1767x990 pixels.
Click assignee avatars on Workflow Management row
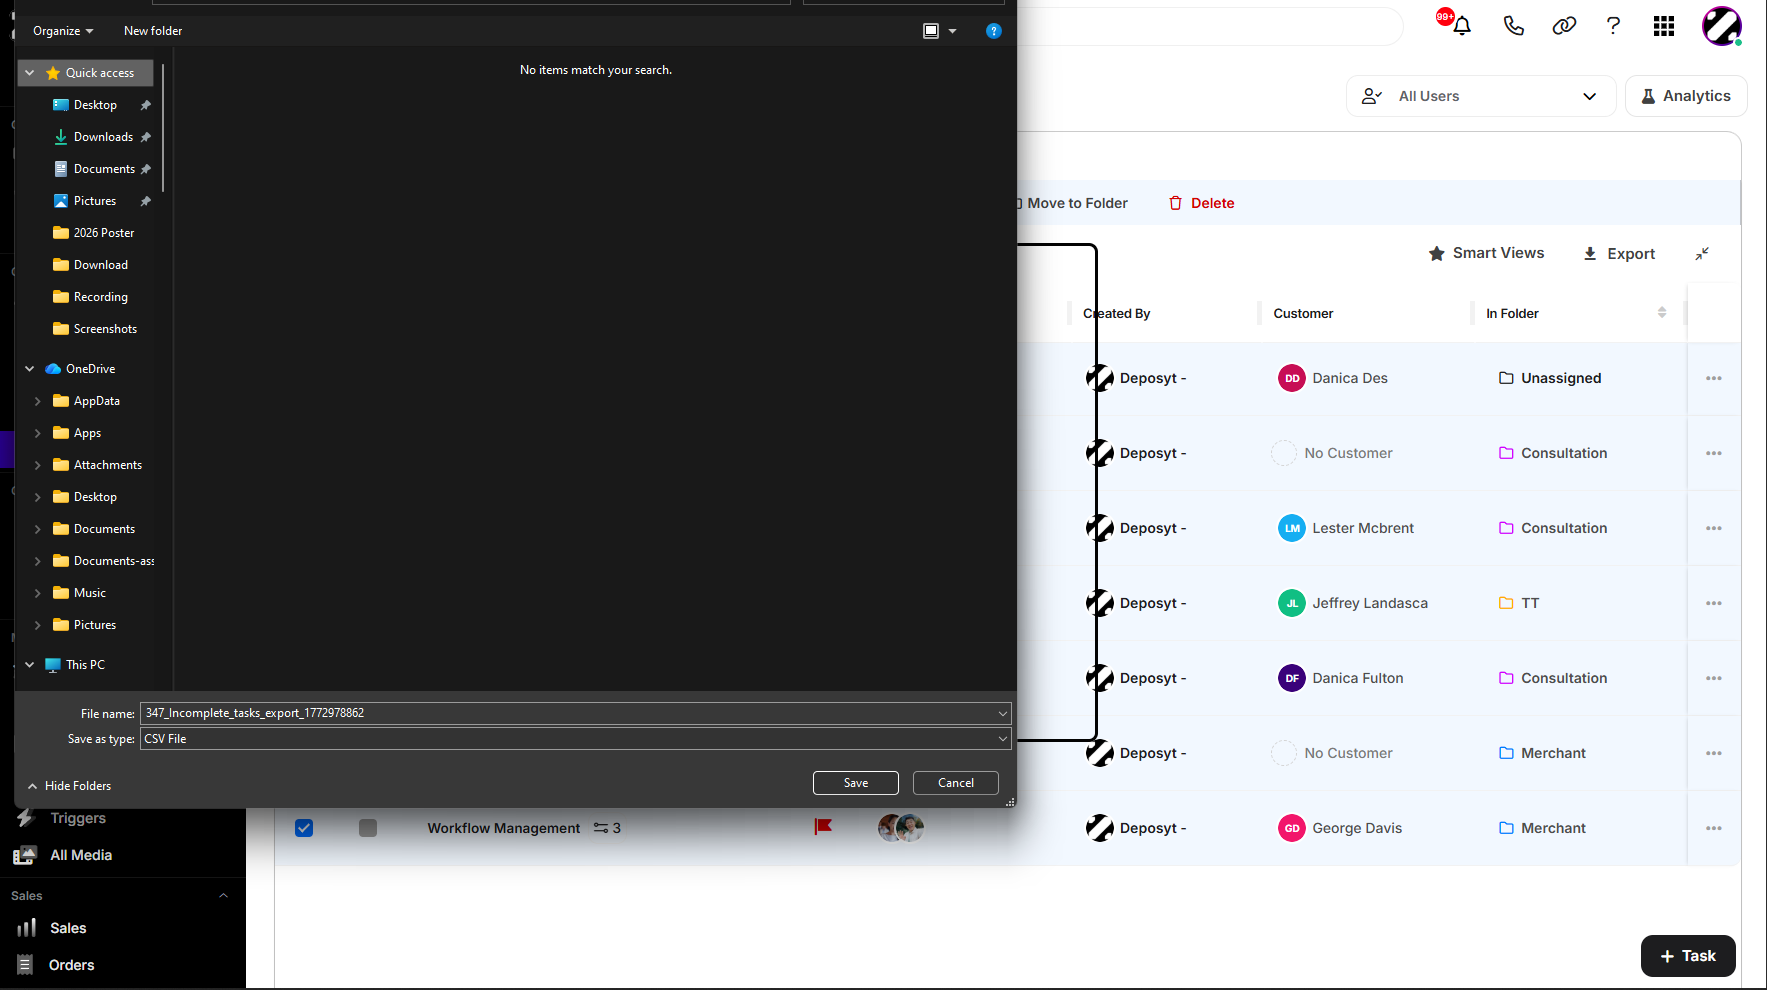pos(901,828)
